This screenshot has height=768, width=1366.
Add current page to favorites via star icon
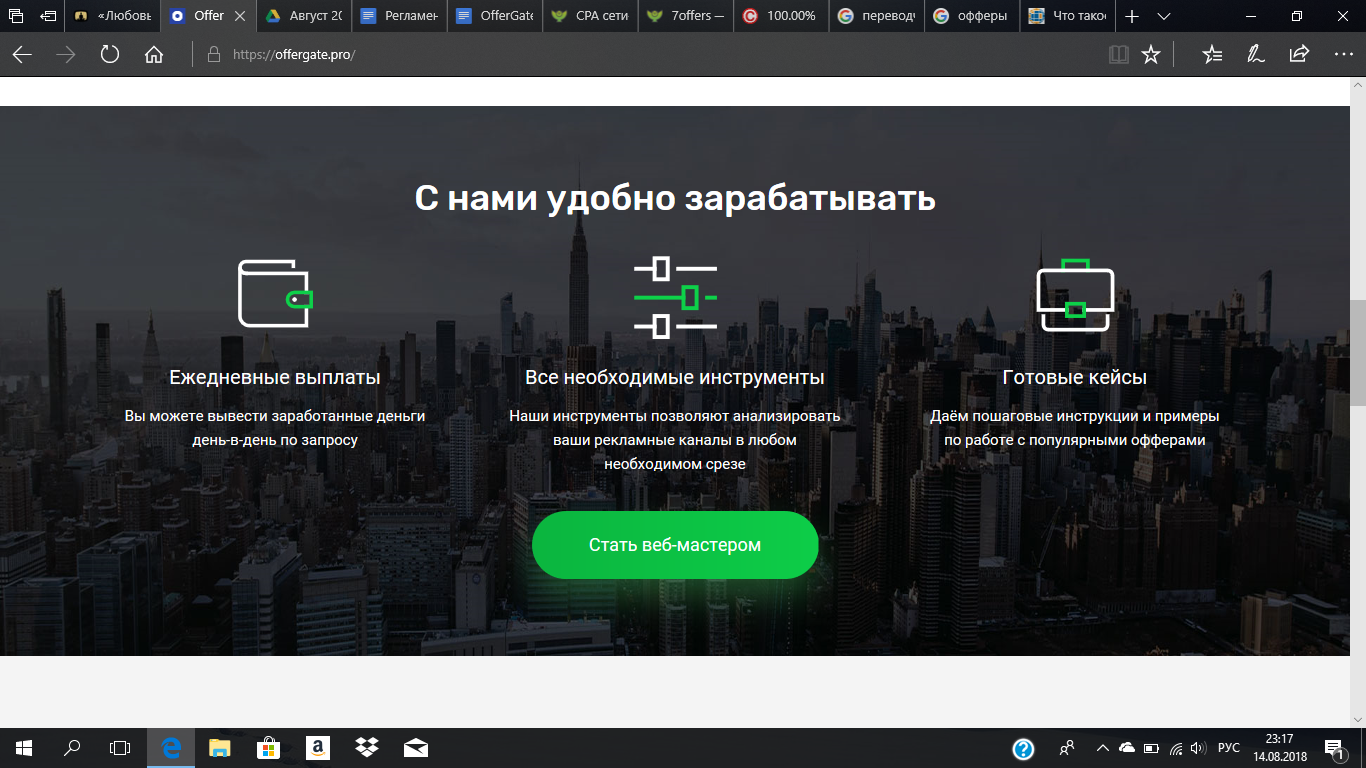click(1148, 54)
